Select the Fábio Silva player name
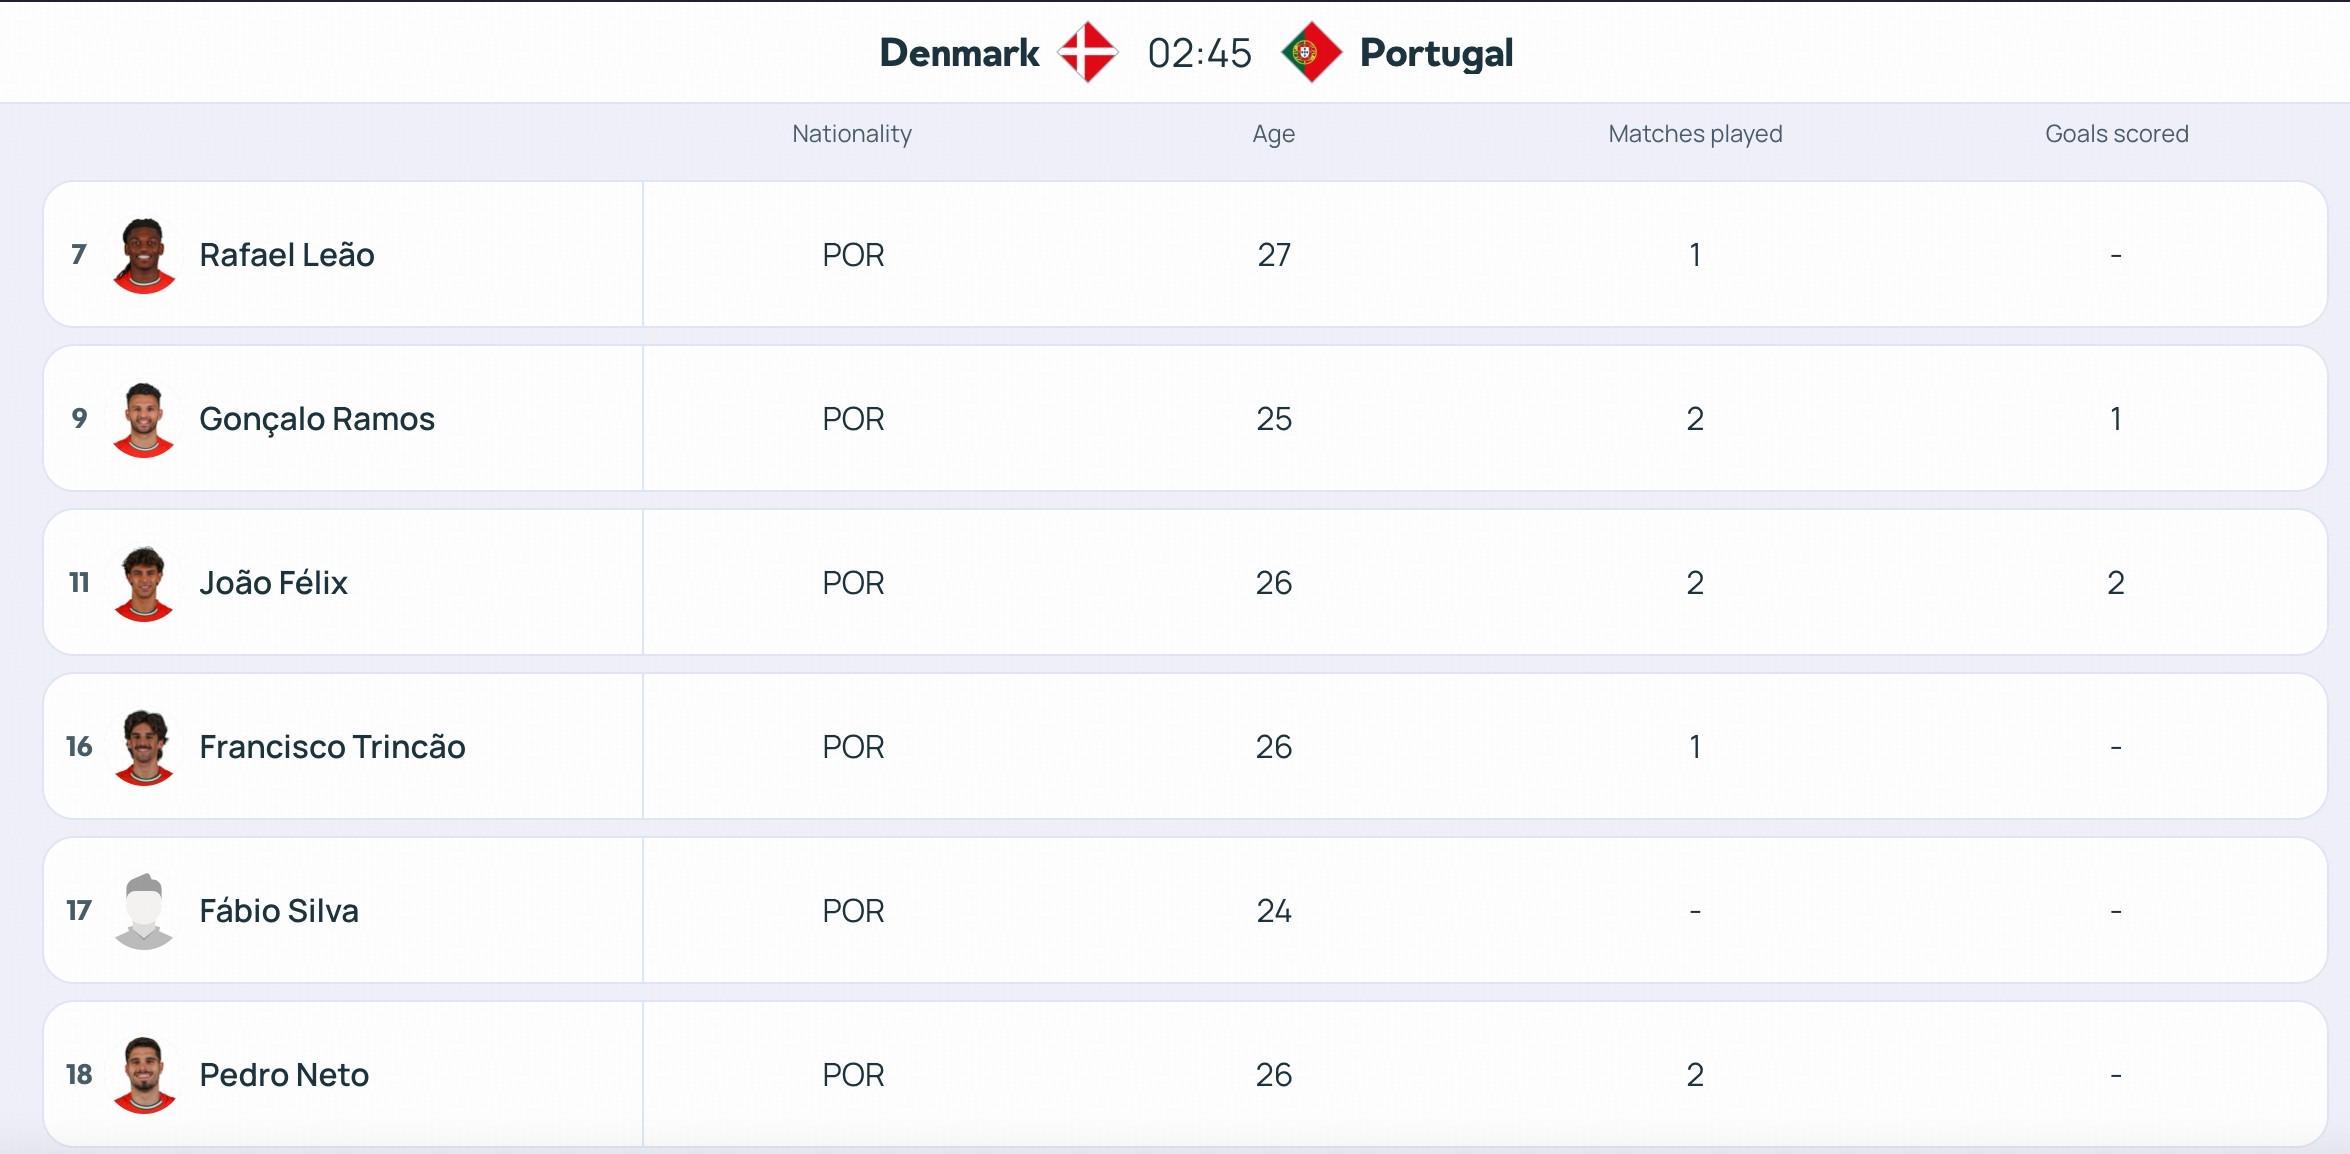 [279, 911]
